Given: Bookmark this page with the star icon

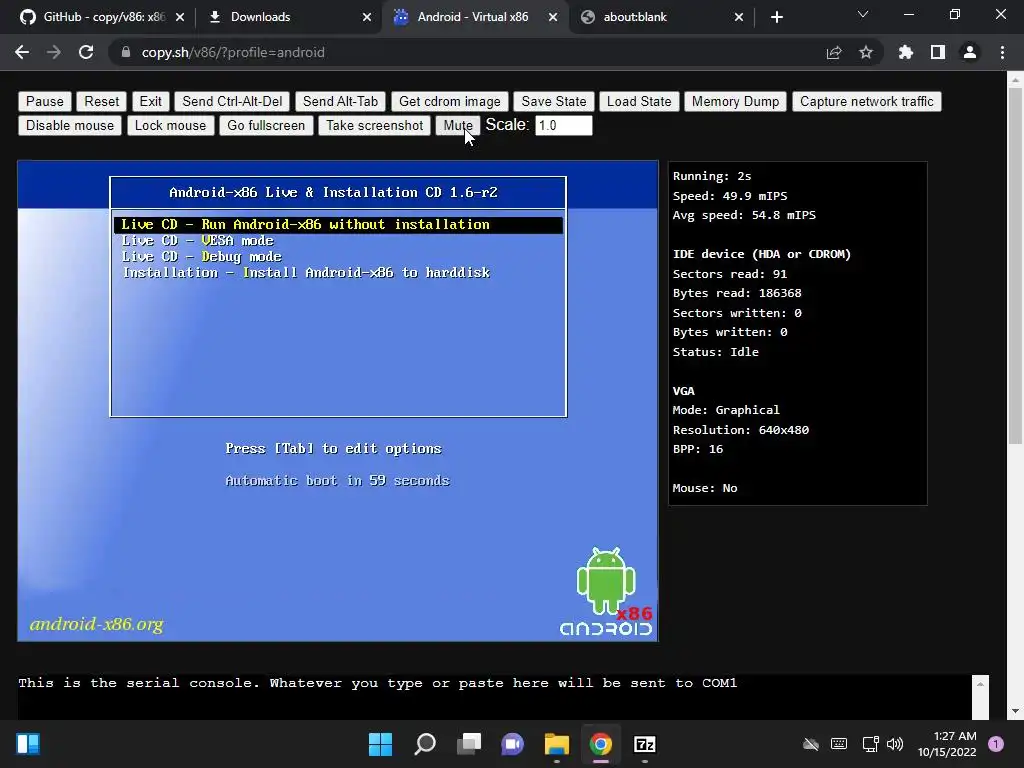Looking at the screenshot, I should point(866,52).
